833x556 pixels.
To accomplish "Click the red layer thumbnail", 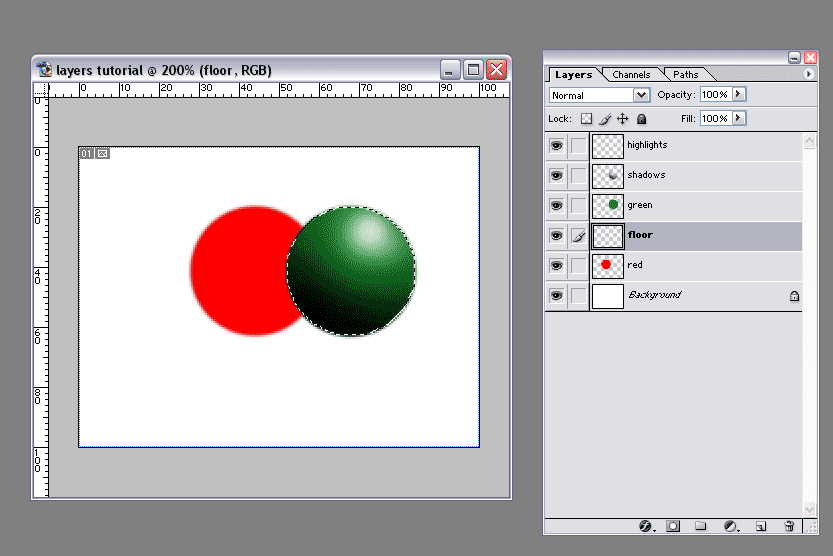I will point(607,265).
